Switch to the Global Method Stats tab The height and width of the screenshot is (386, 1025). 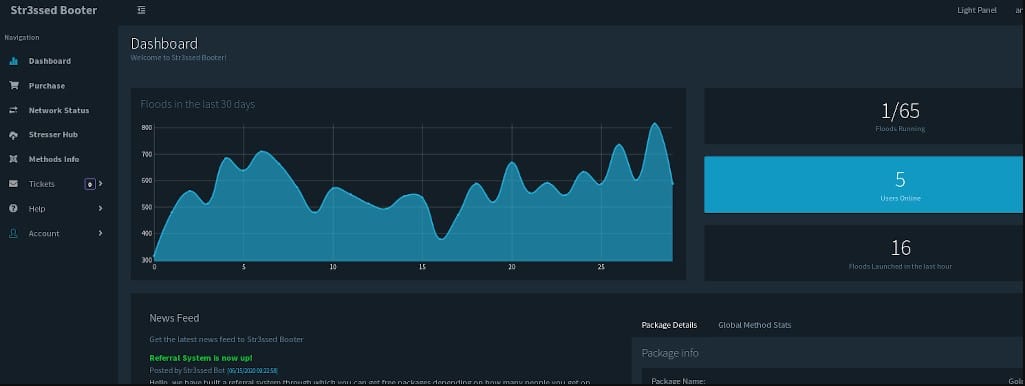754,325
